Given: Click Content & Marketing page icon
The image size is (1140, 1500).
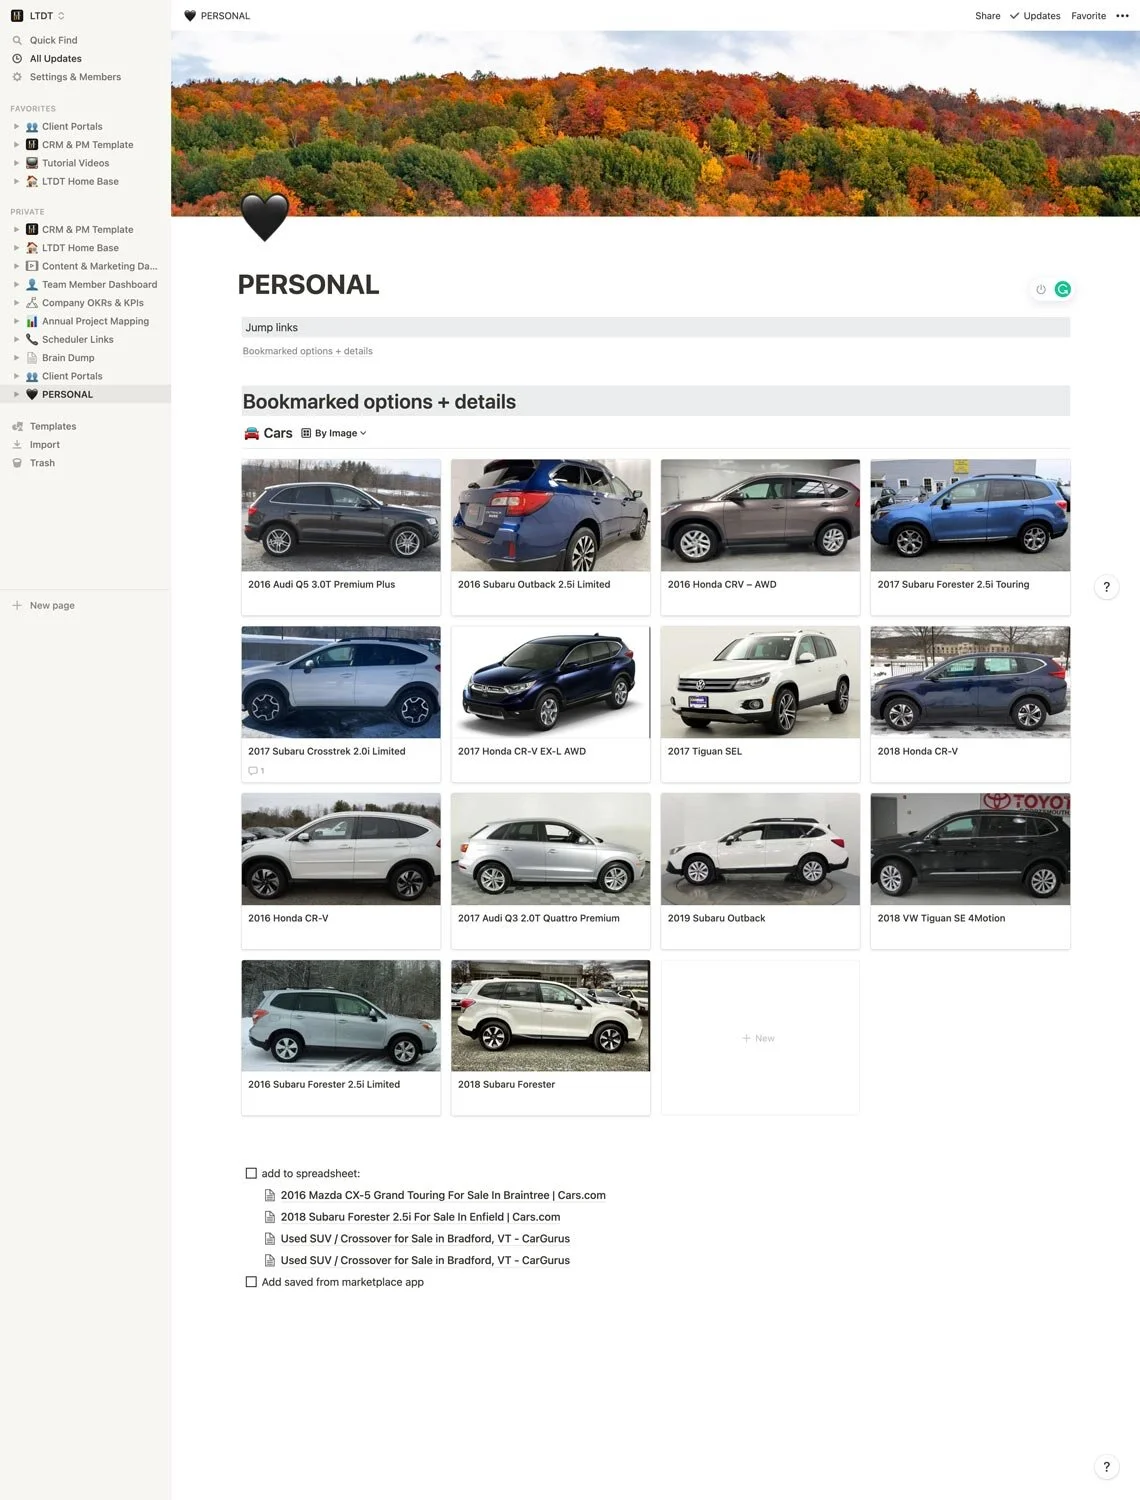Looking at the screenshot, I should (x=32, y=266).
